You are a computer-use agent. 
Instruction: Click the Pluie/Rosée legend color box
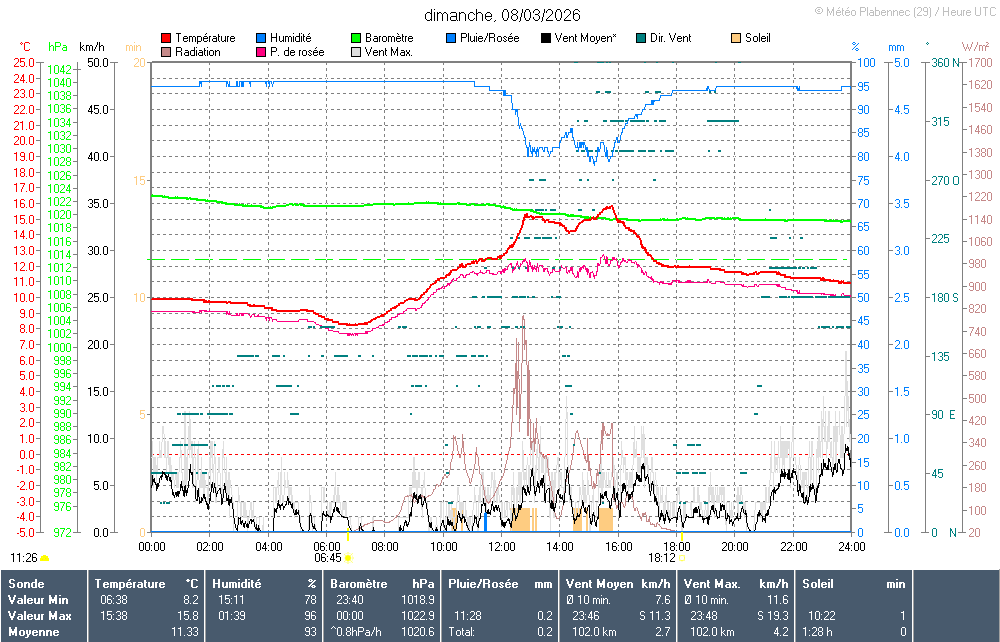click(452, 38)
